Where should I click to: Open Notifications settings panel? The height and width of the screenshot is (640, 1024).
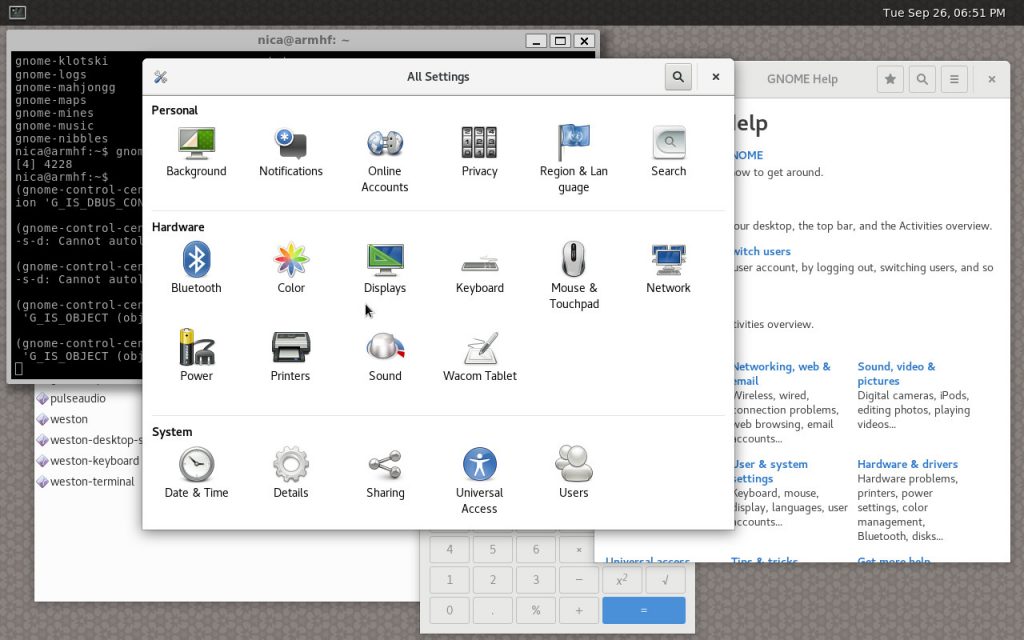291,152
